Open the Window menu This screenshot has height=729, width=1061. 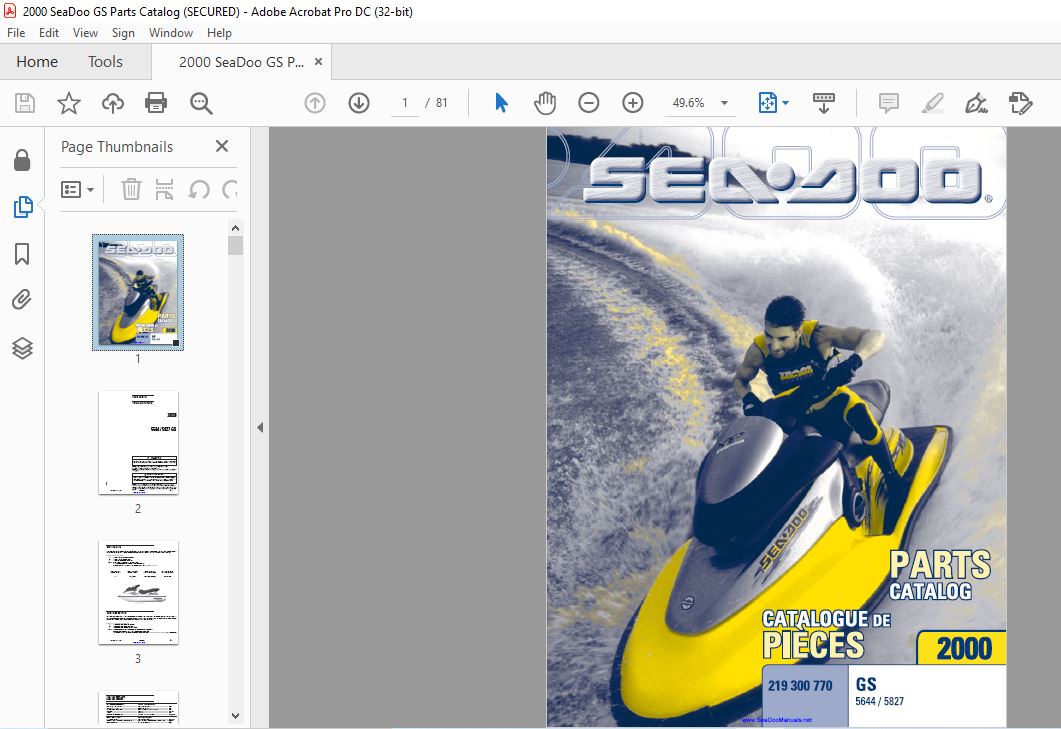point(171,32)
